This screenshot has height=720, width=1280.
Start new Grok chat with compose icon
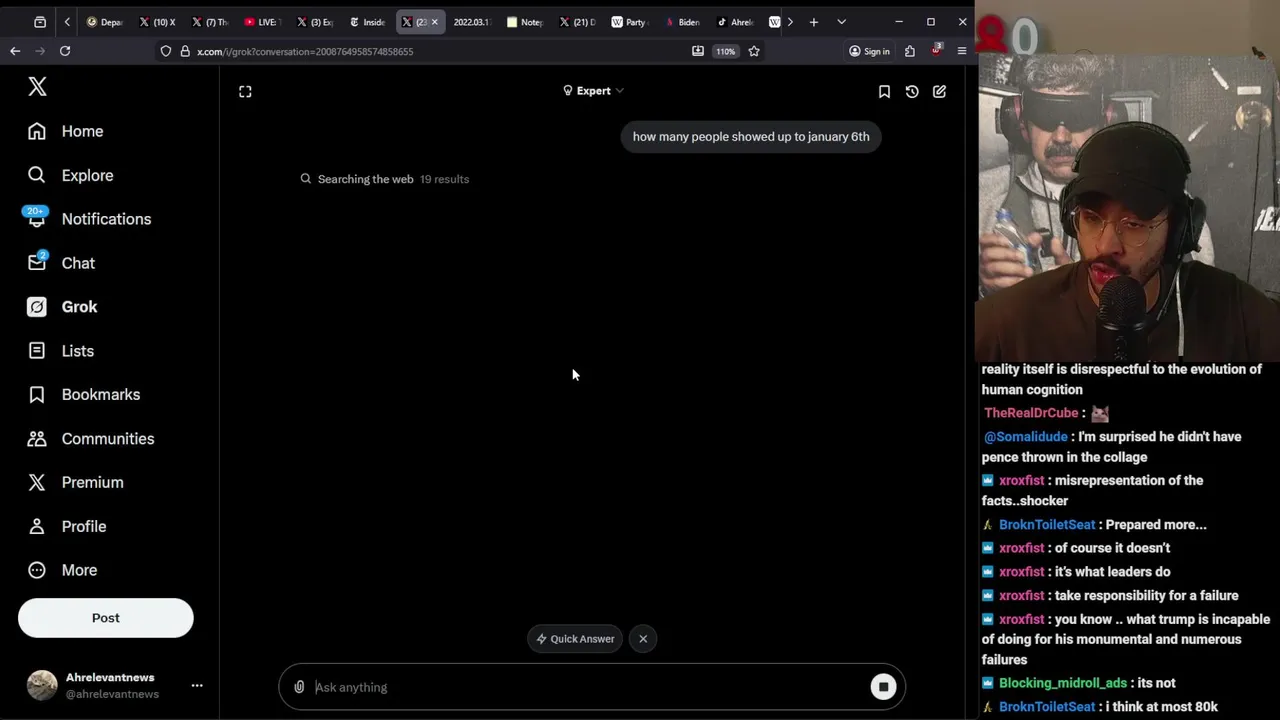[939, 91]
